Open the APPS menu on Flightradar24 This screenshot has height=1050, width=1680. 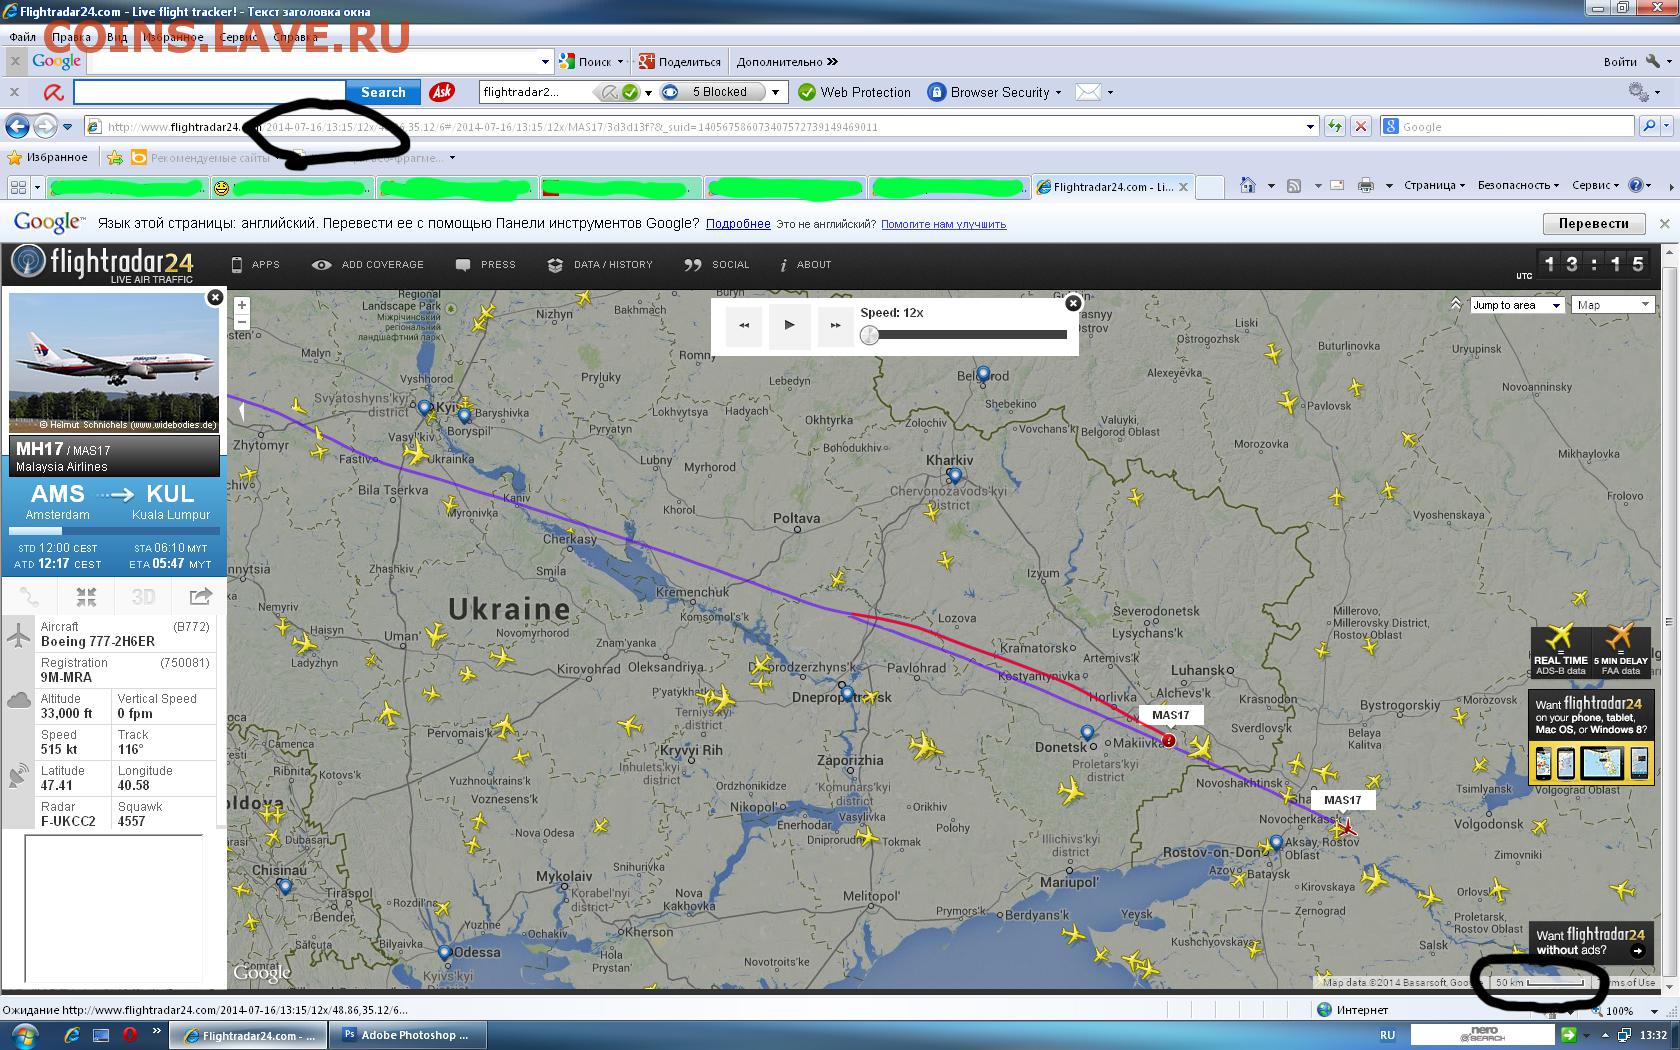pos(256,265)
